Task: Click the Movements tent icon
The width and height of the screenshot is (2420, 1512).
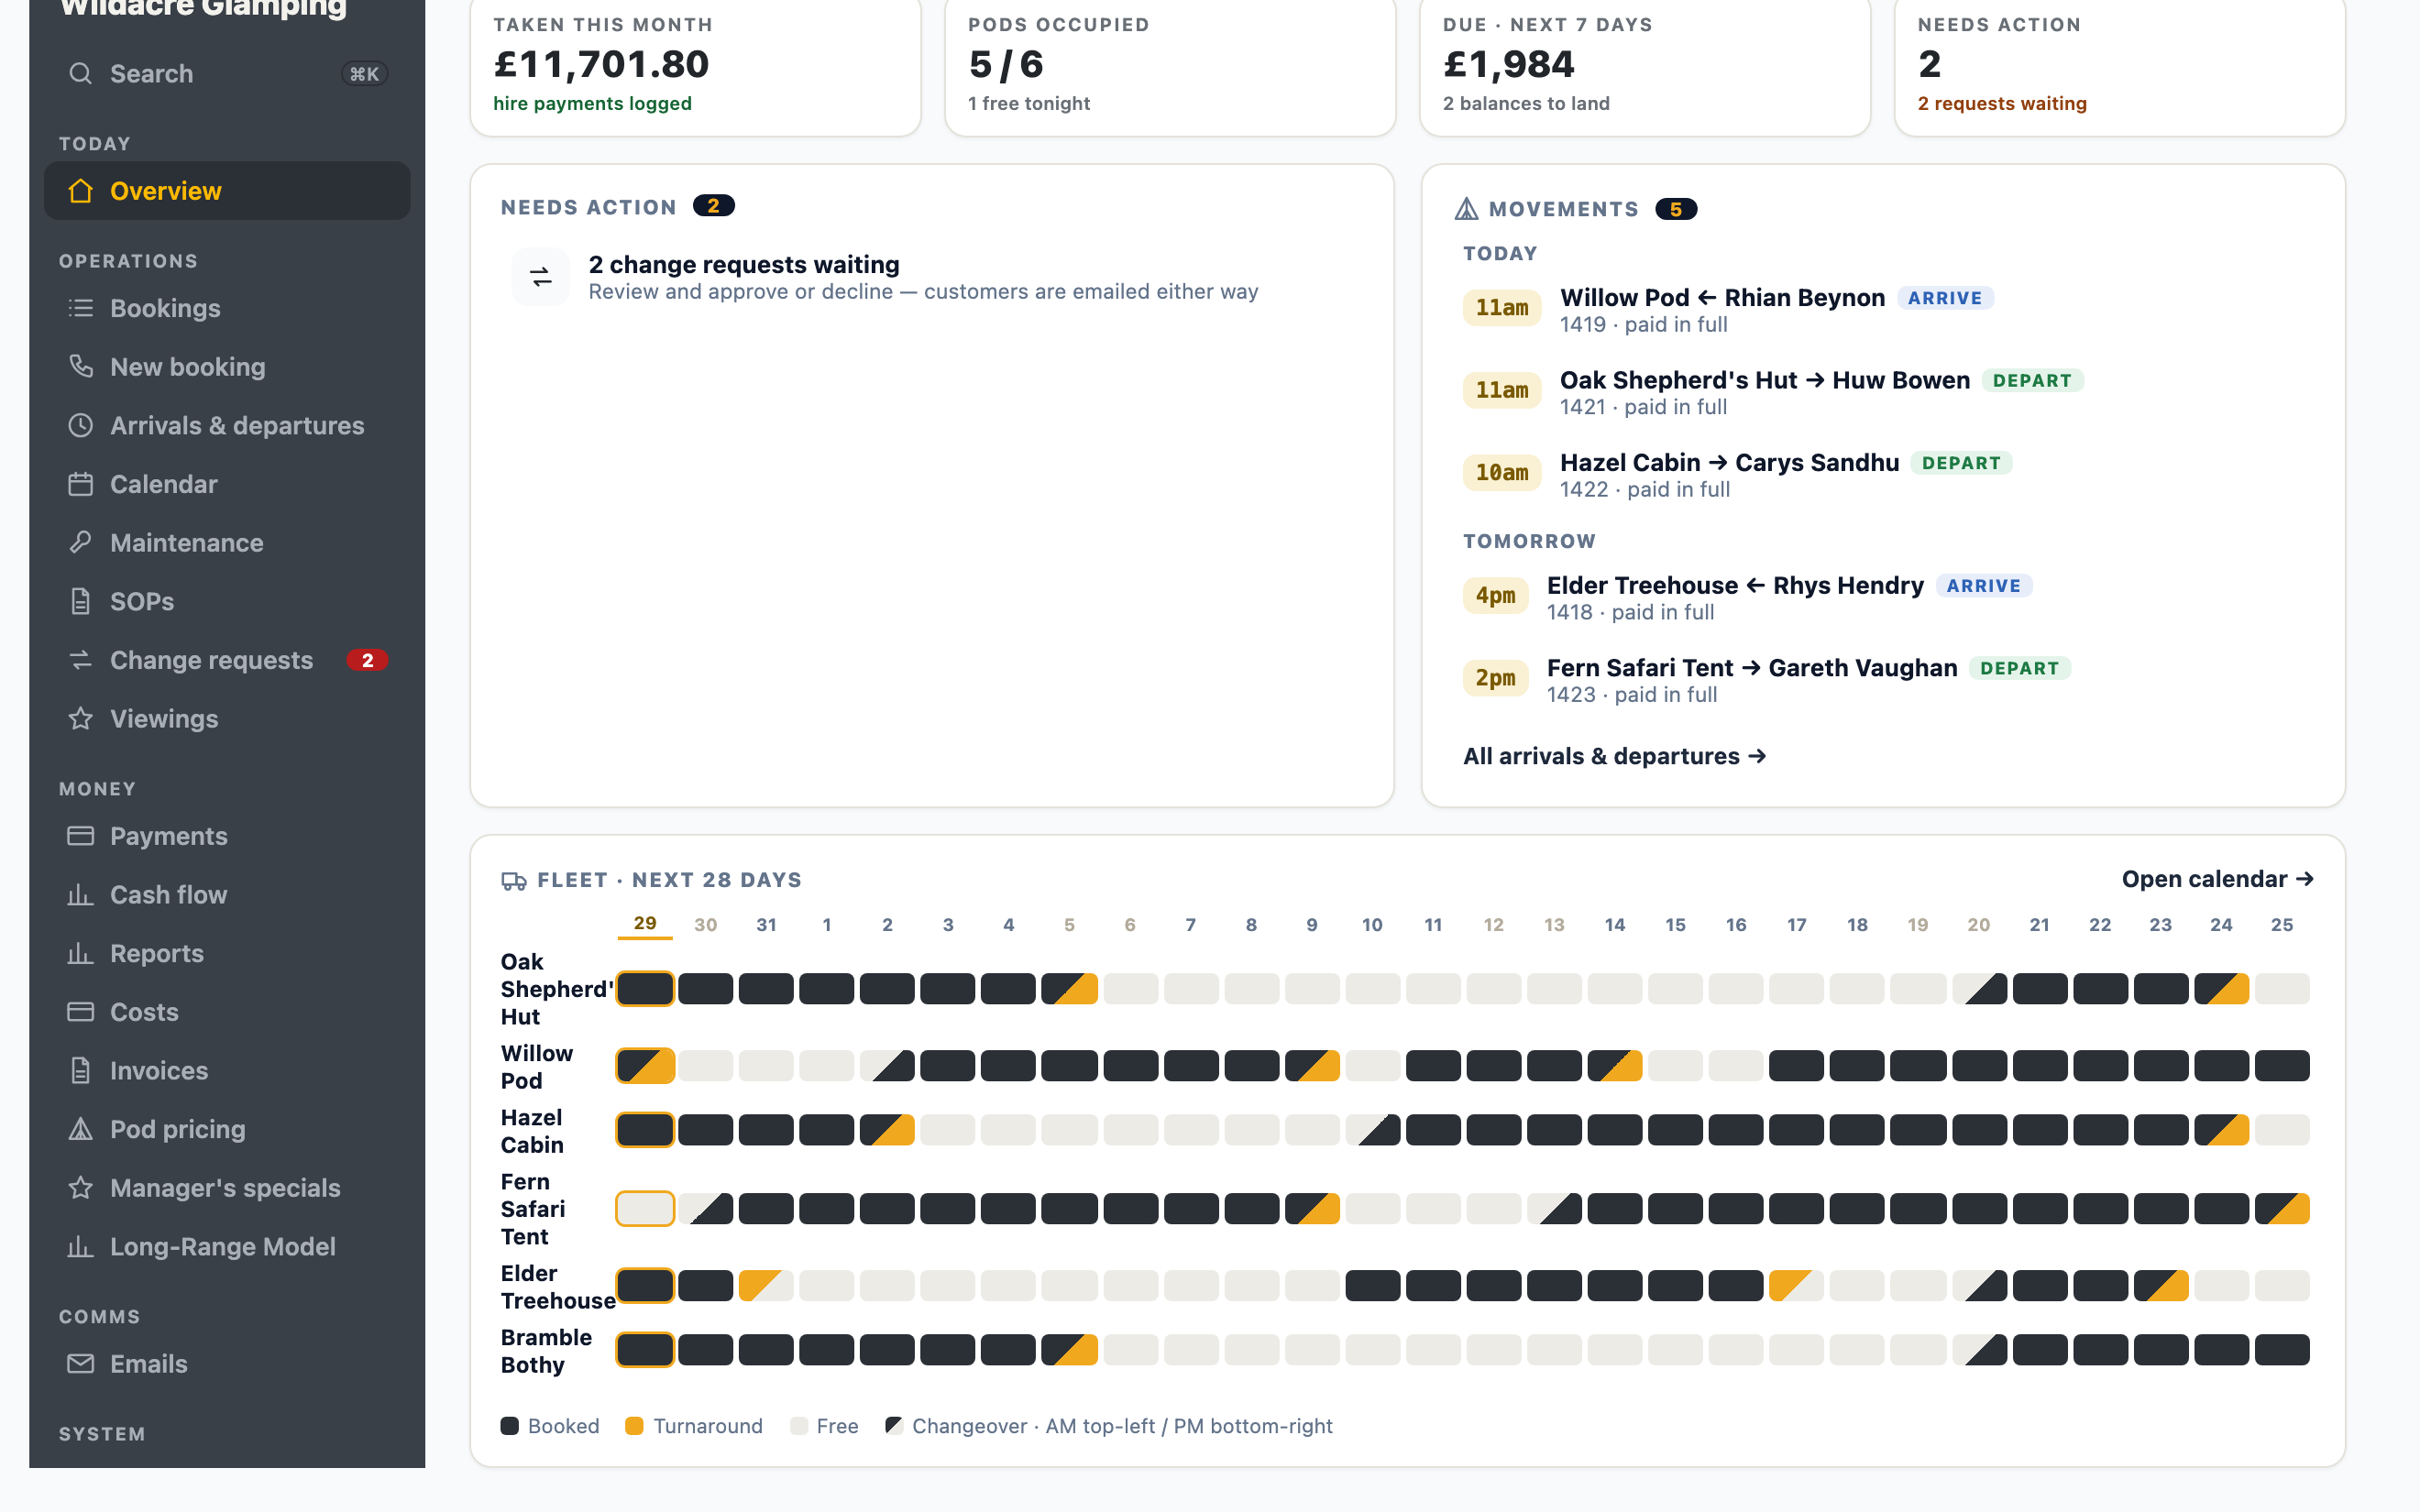Action: pyautogui.click(x=1466, y=209)
